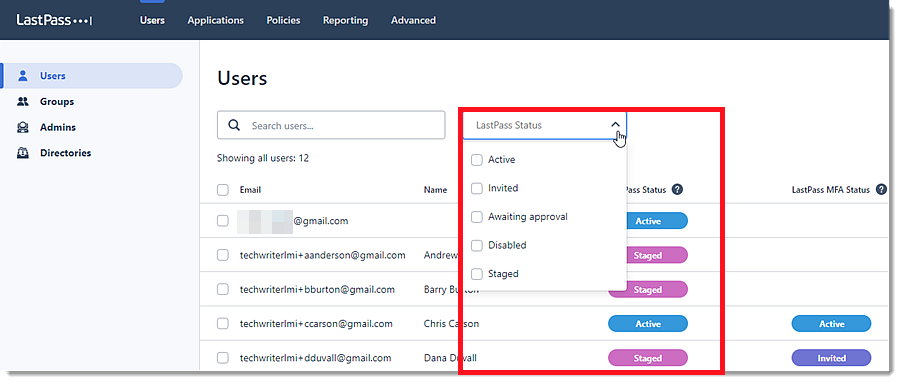Click Dana Duvall's Invited MFA status badge
The image size is (900, 382).
(831, 358)
